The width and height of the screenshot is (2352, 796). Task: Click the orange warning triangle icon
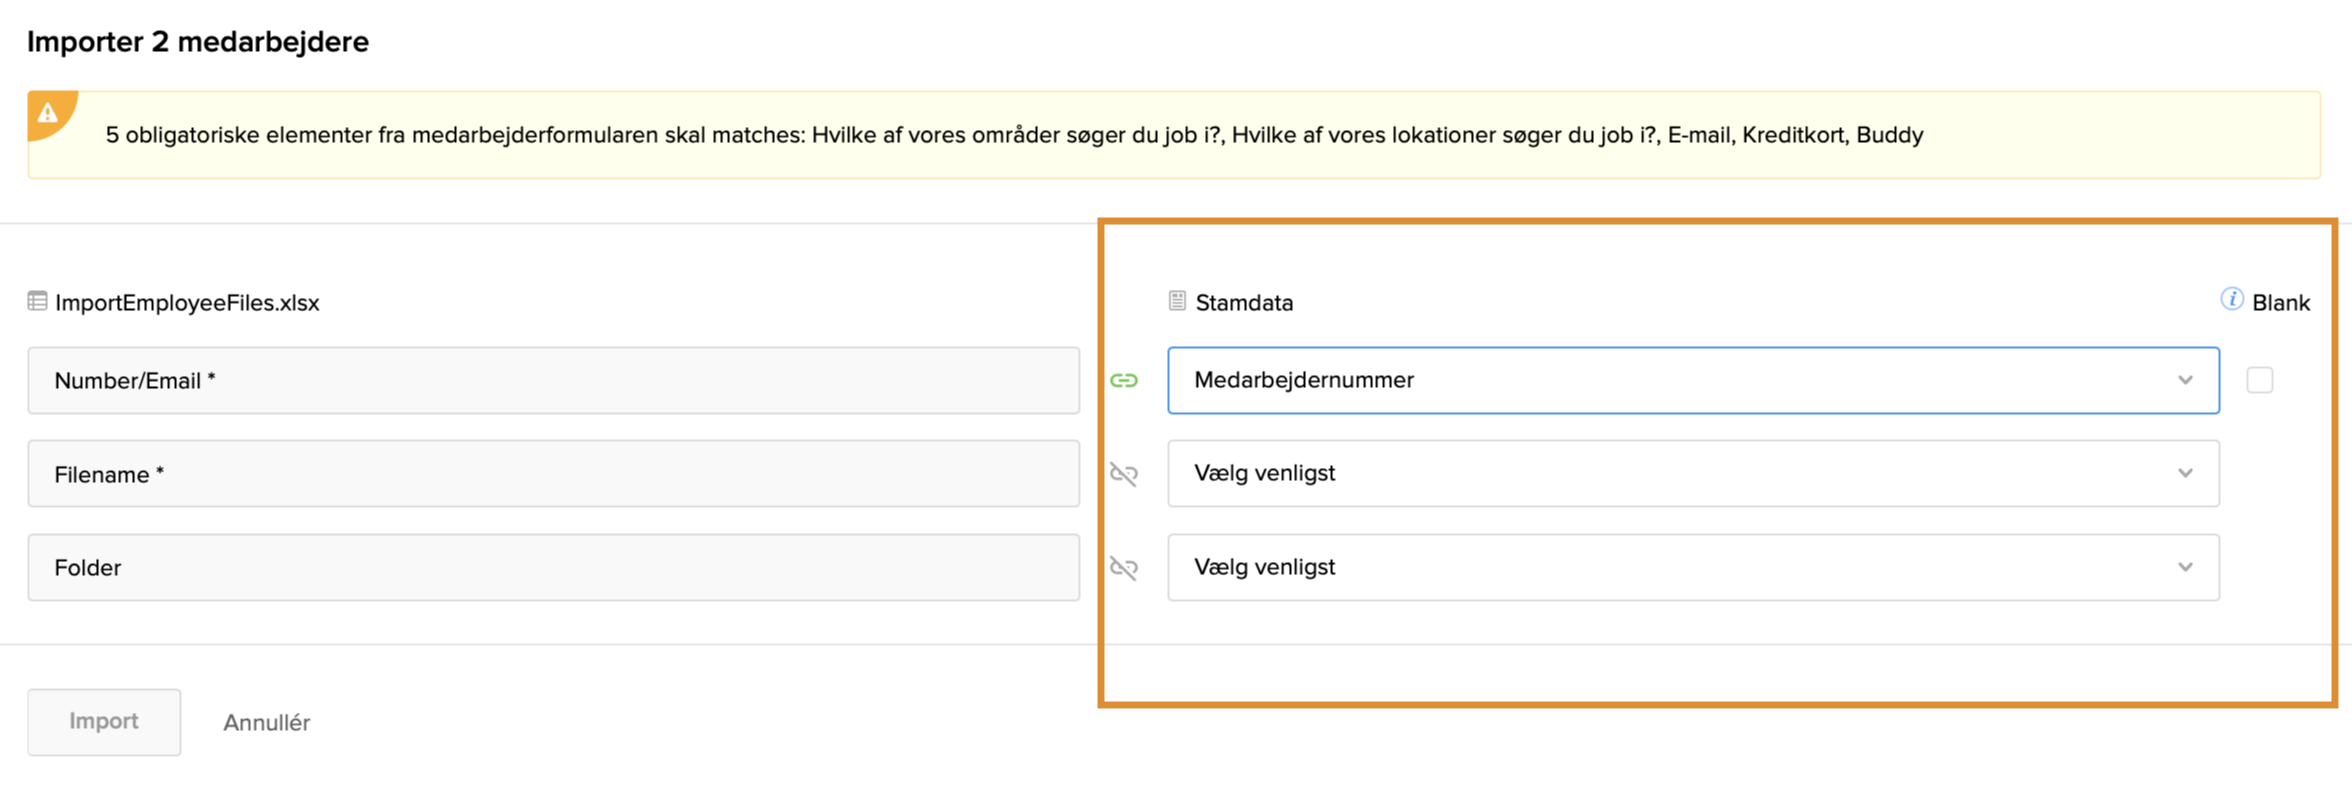(47, 113)
